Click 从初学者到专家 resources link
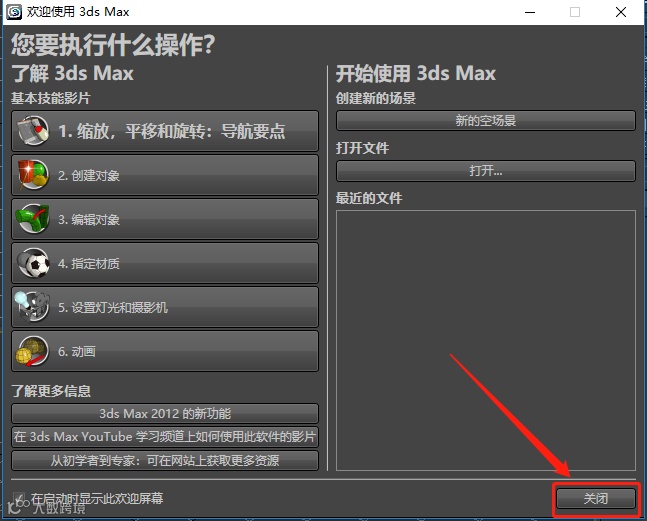This screenshot has height=521, width=647. [165, 460]
